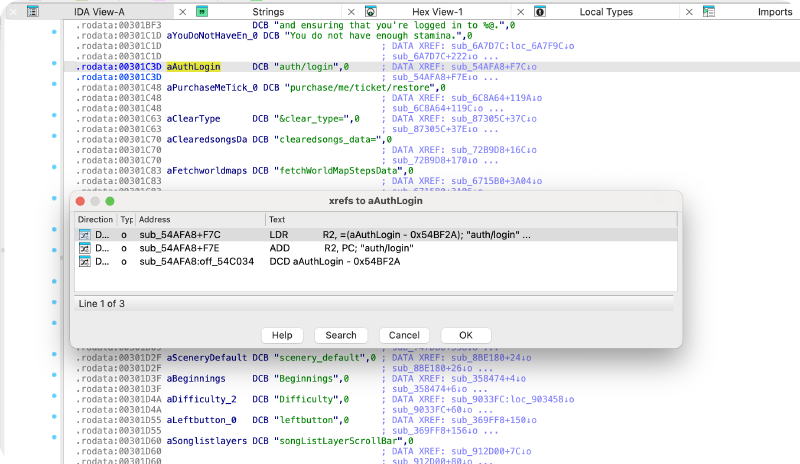Close the Local Types tab
The height and width of the screenshot is (464, 800).
pos(689,12)
